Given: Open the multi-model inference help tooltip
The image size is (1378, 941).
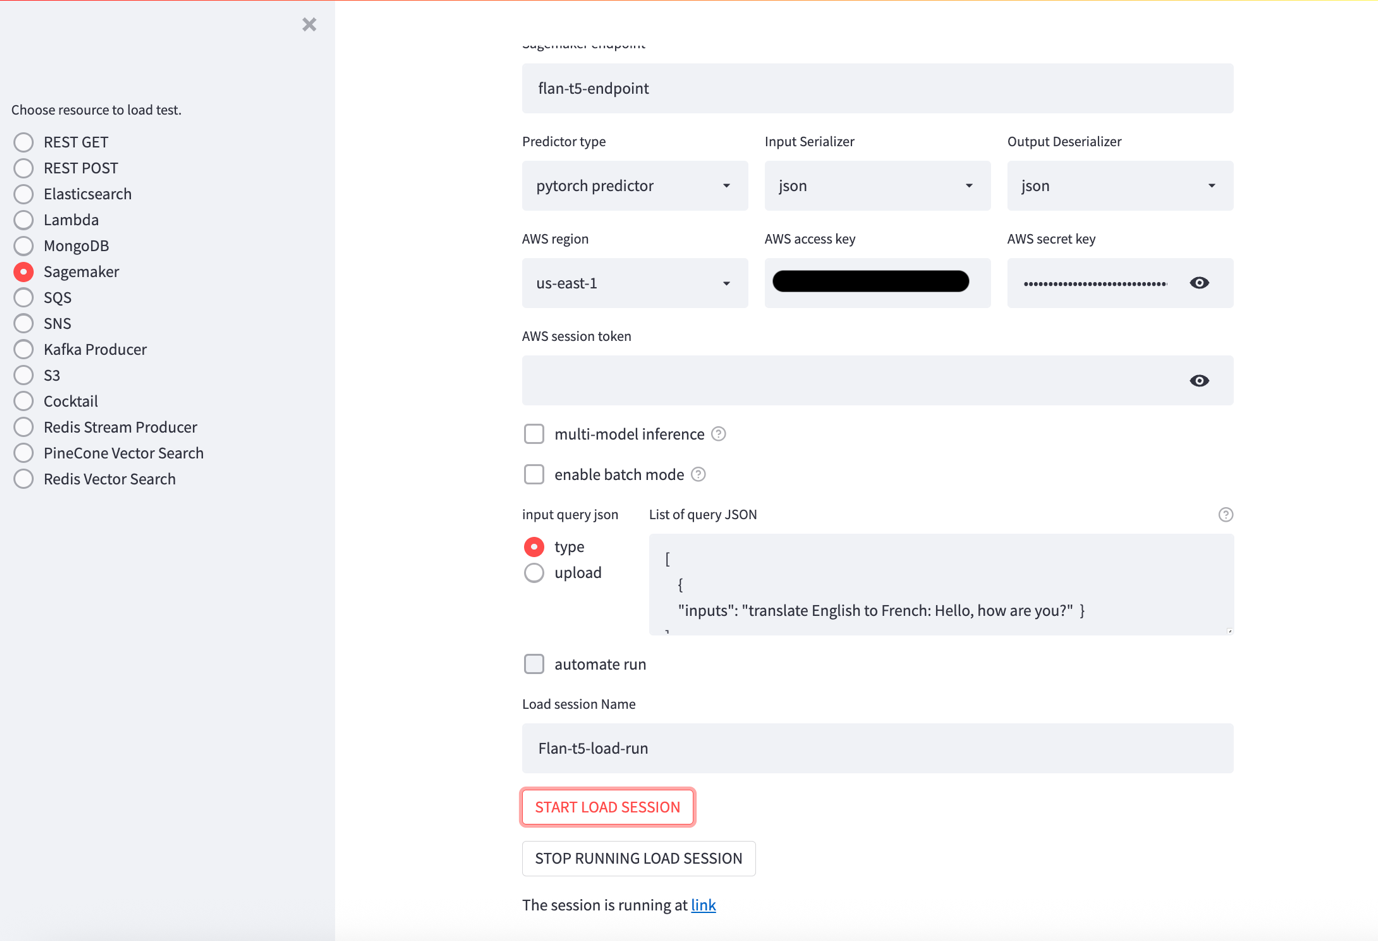Looking at the screenshot, I should pos(718,433).
